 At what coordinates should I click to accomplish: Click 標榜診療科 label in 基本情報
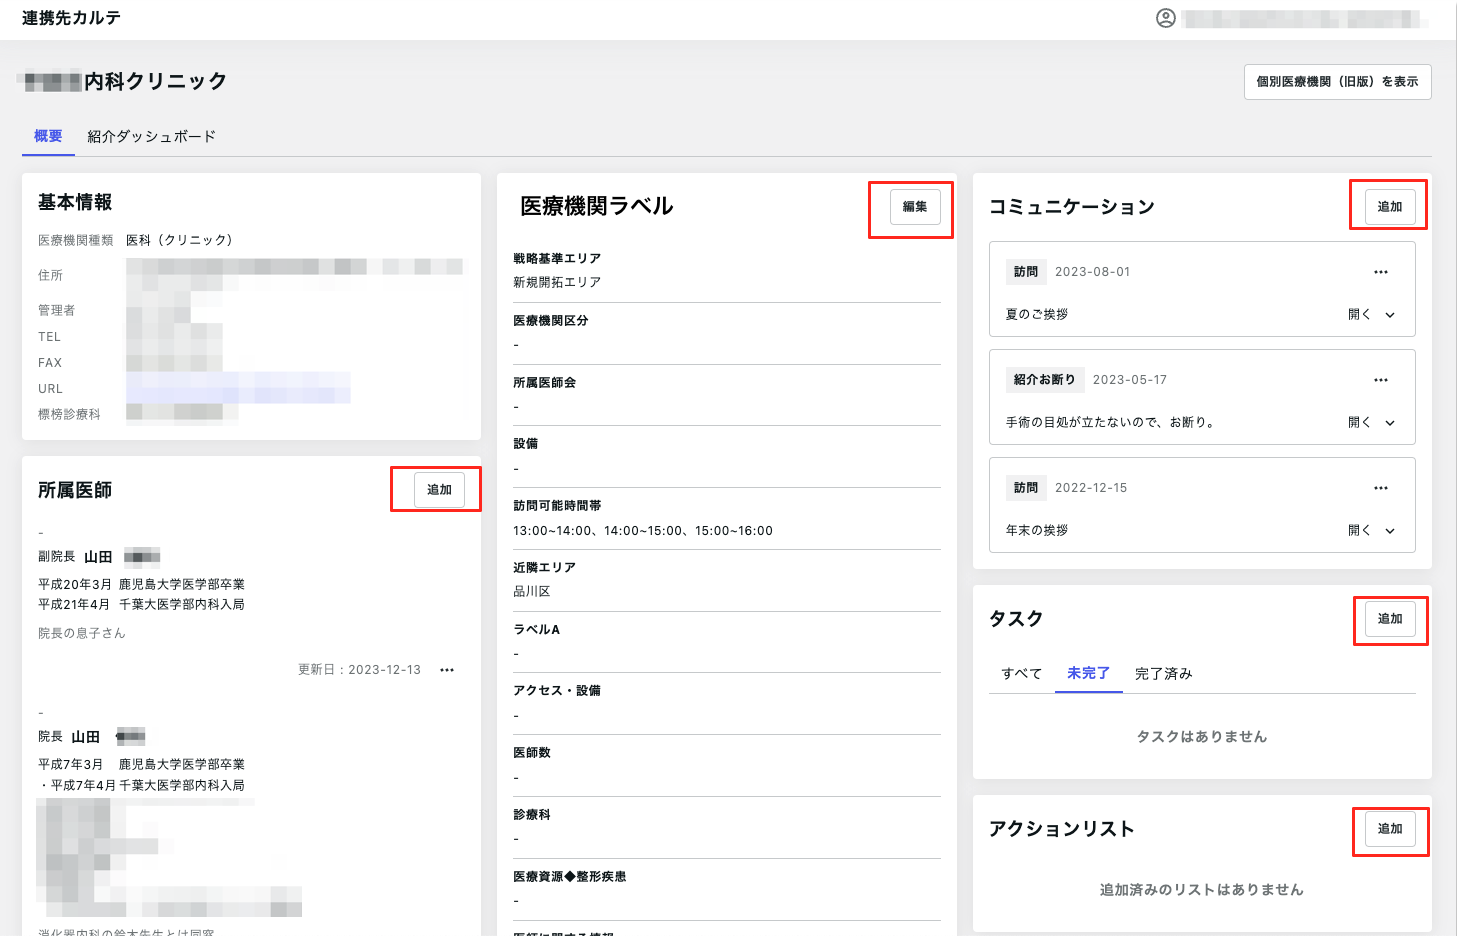[70, 414]
